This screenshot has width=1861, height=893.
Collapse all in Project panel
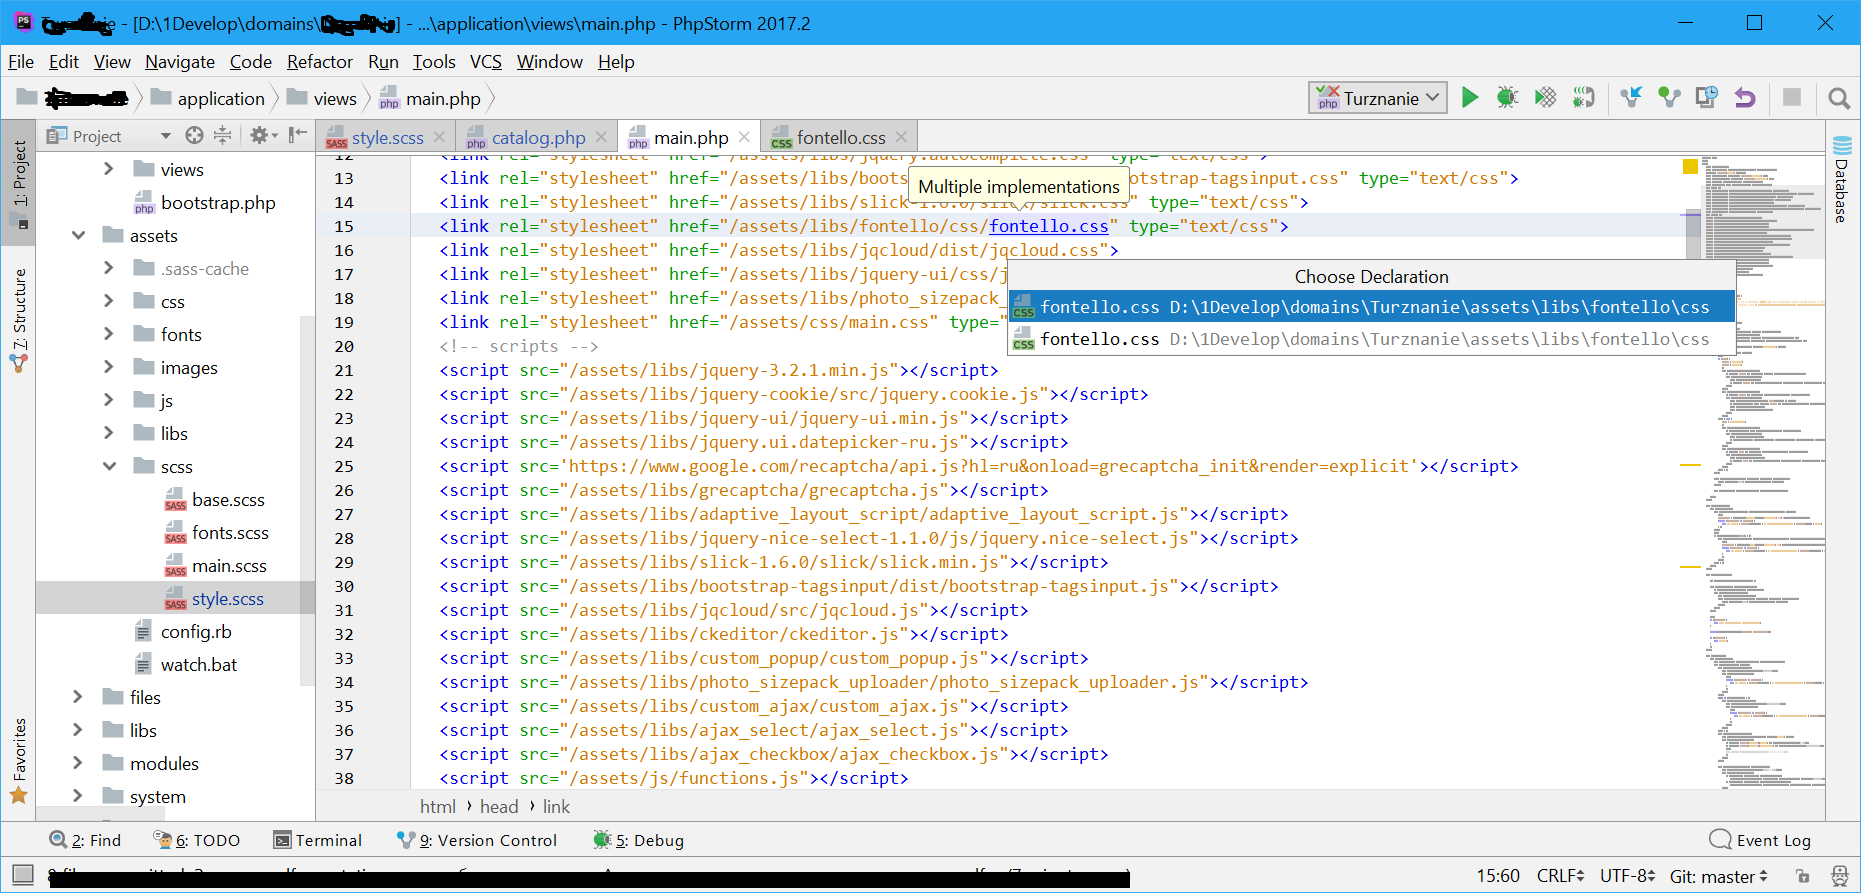click(x=222, y=135)
